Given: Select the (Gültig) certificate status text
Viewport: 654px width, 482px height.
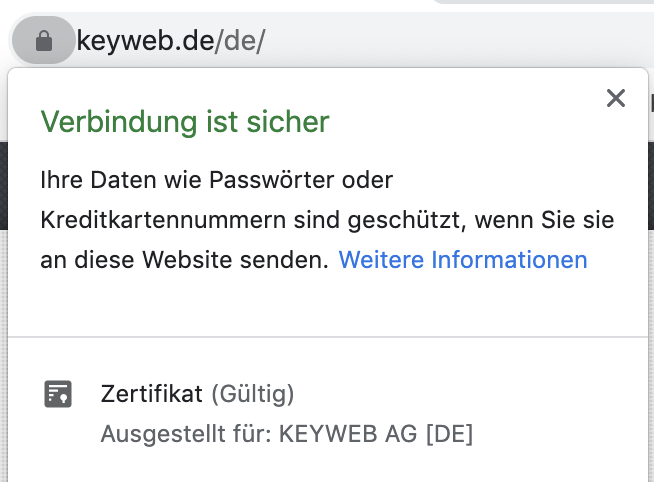Looking at the screenshot, I should point(253,394).
